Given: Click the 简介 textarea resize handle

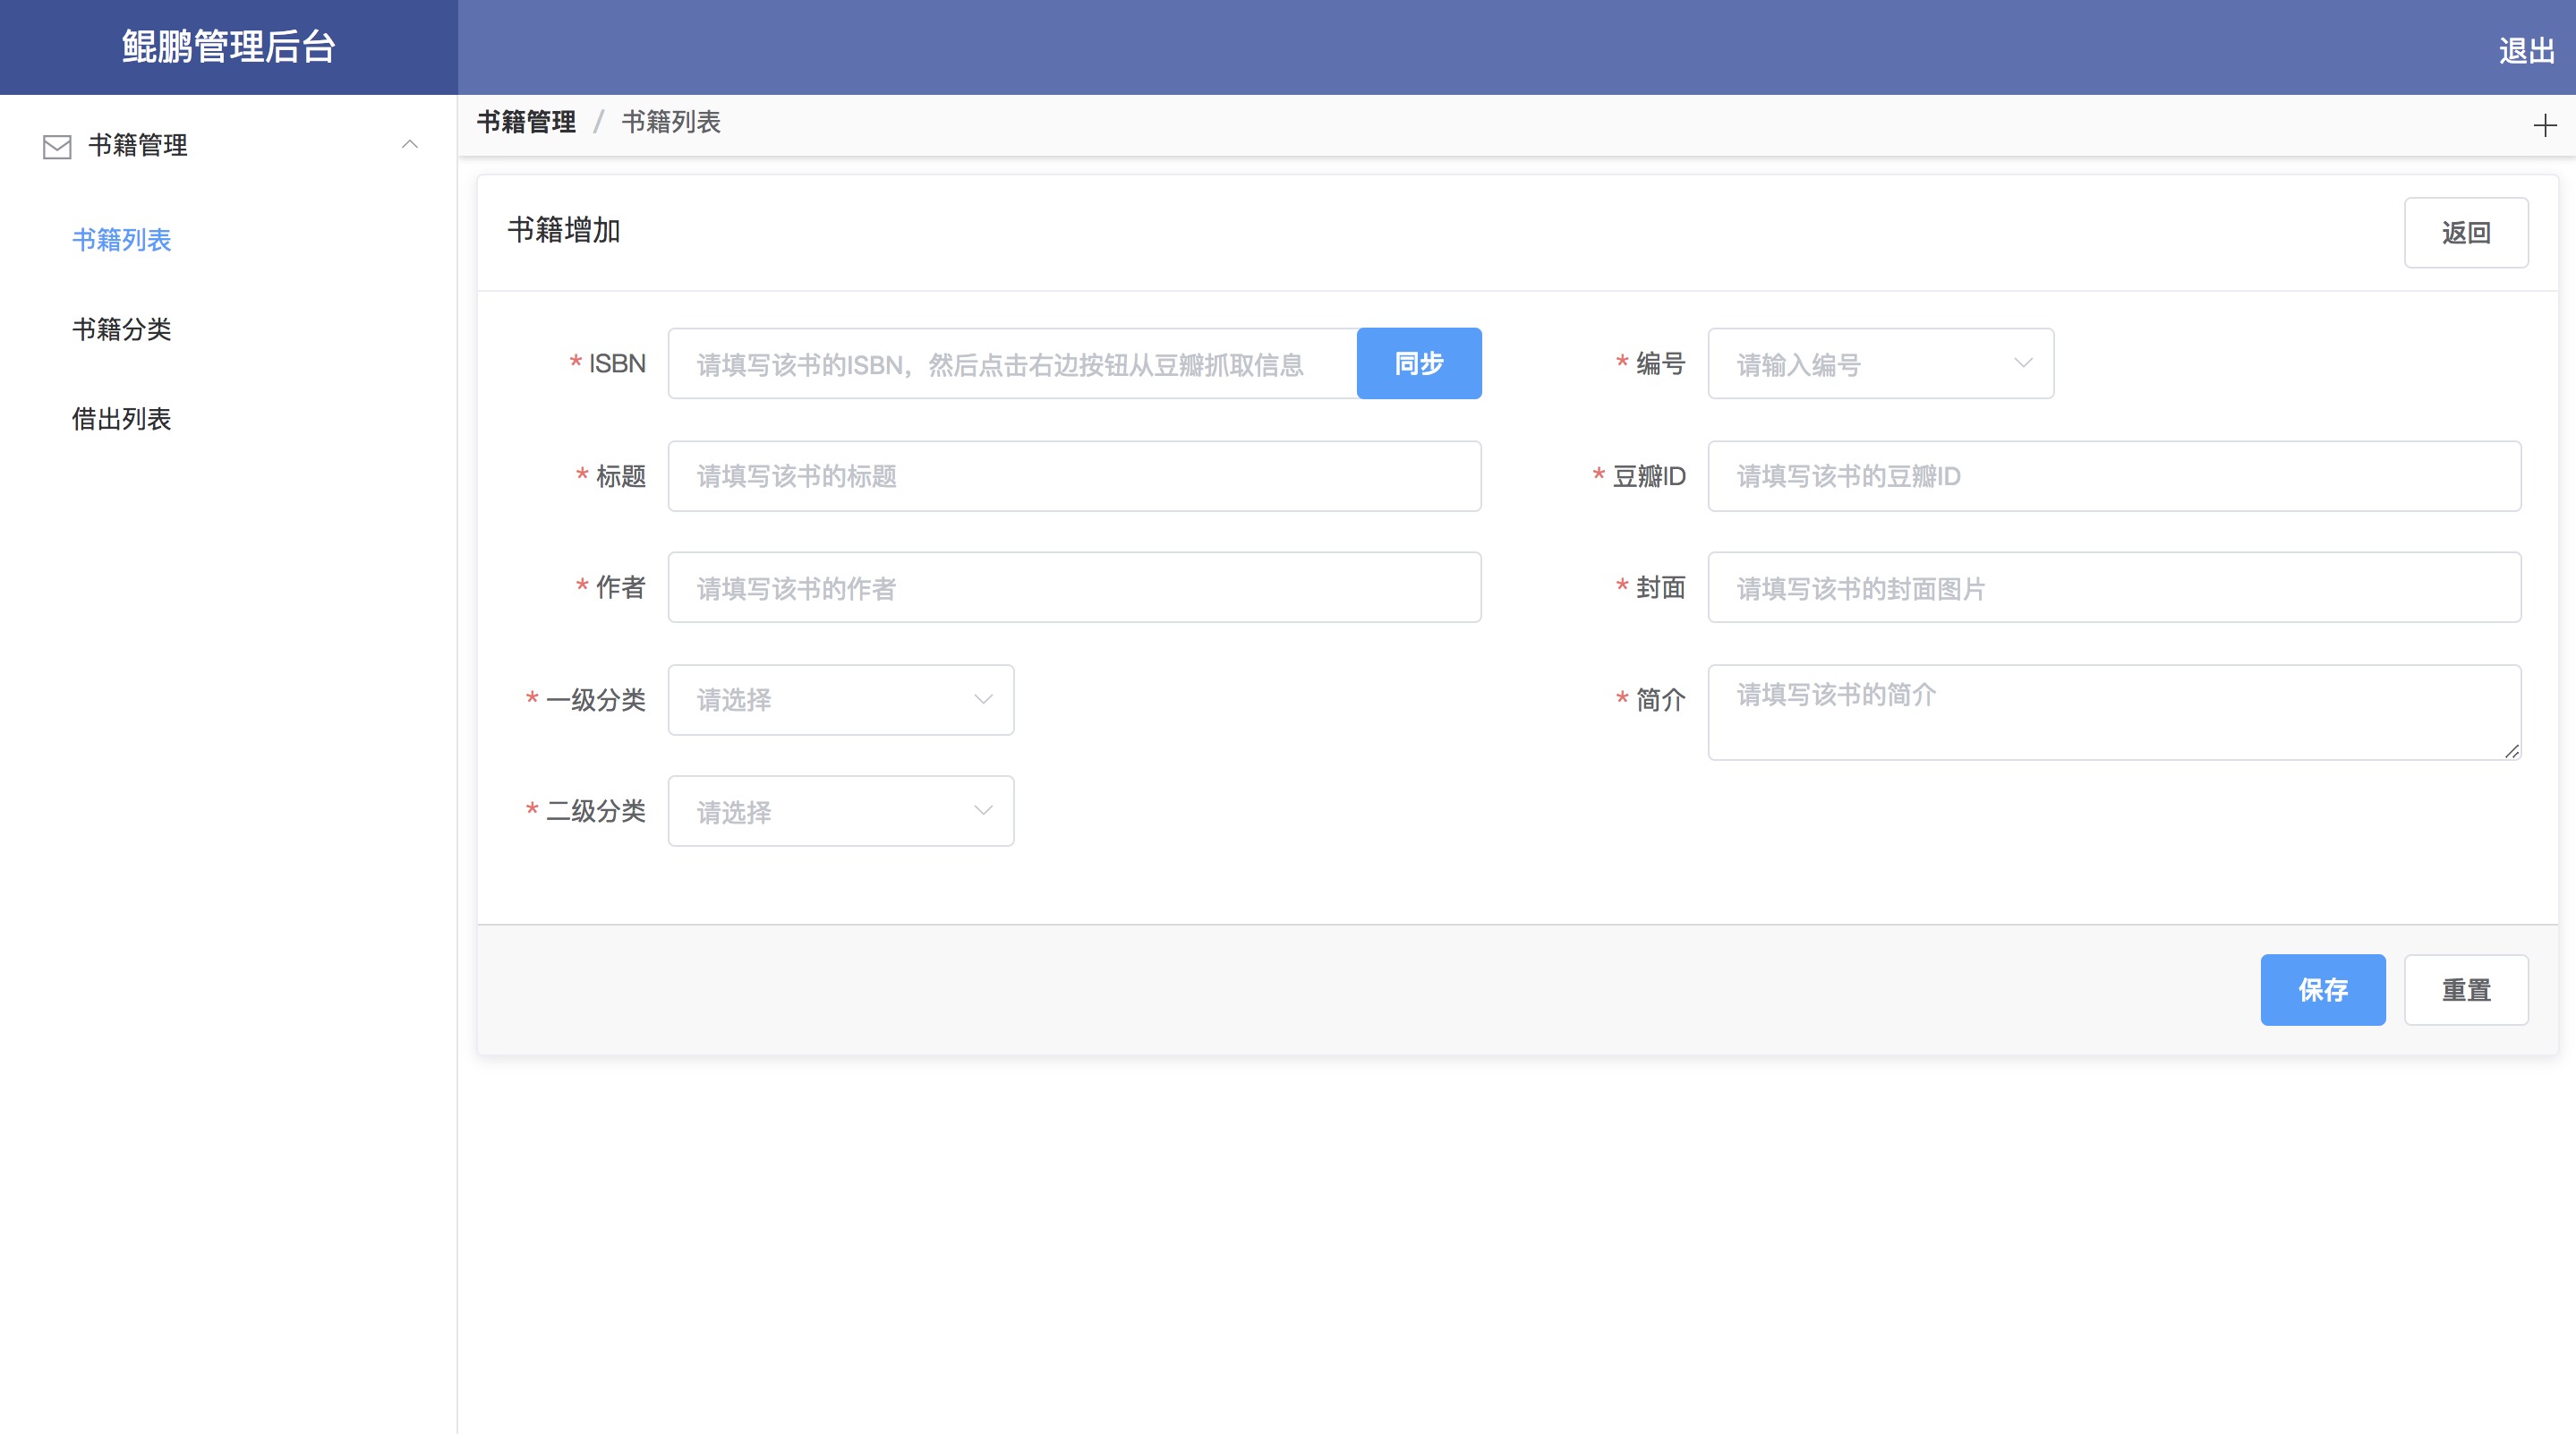Looking at the screenshot, I should click(2511, 751).
